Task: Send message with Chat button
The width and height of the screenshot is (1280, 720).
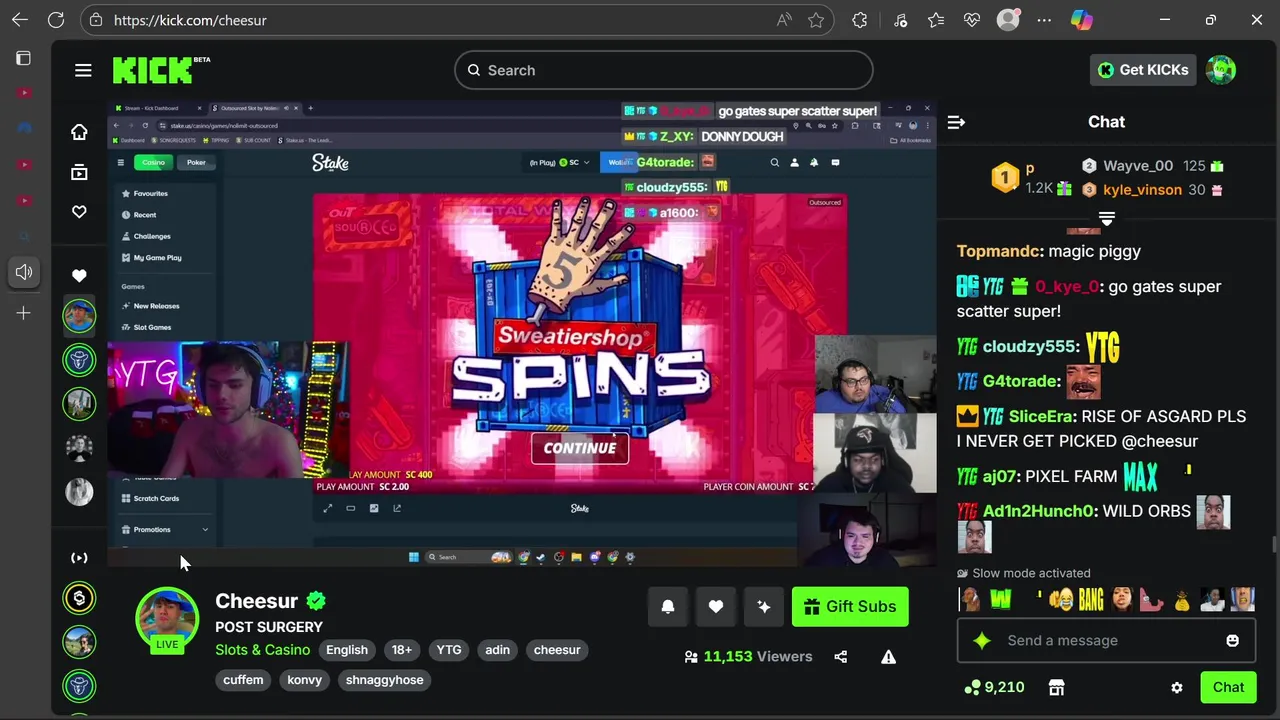Action: [1228, 688]
